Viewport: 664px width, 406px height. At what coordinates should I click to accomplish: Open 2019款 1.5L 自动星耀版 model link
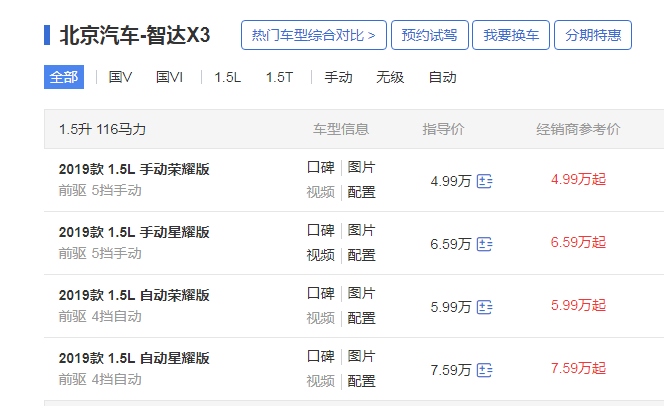pos(134,359)
